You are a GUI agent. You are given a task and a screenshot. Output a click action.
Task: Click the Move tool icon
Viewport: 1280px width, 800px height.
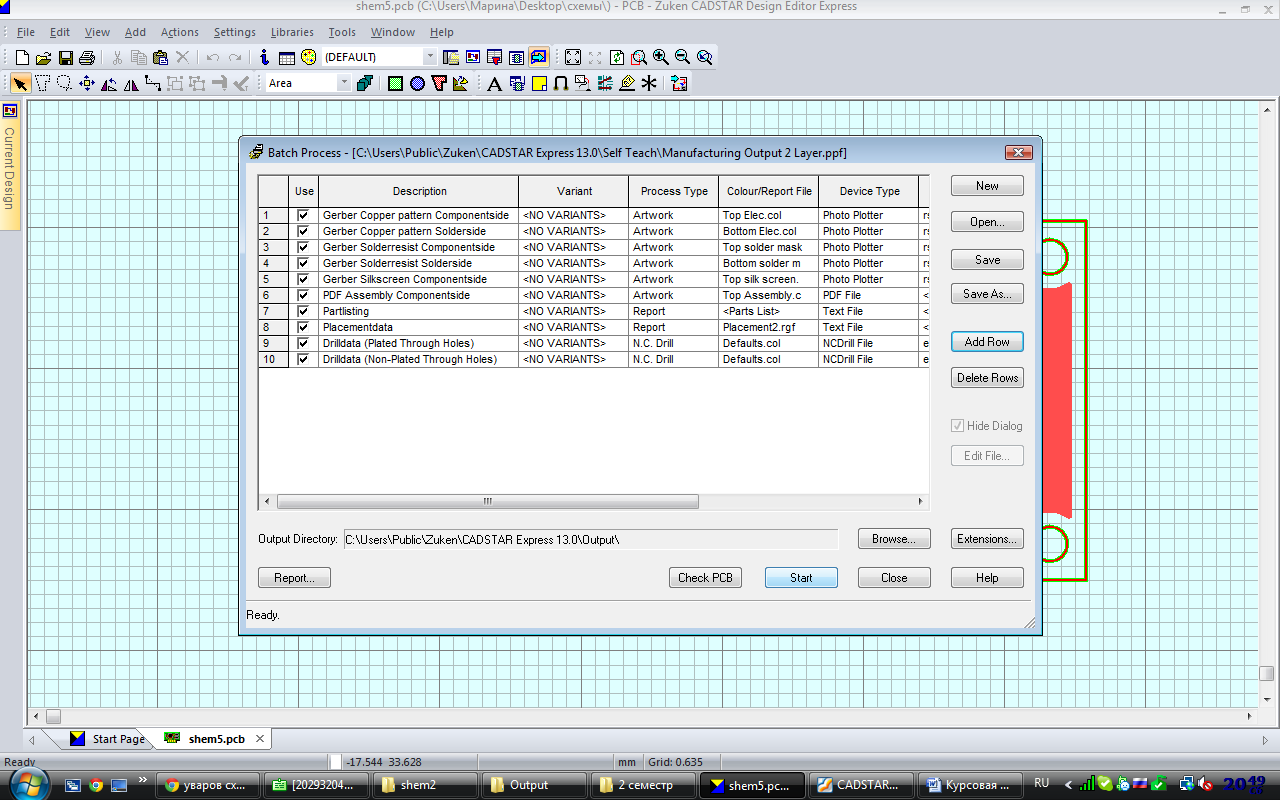87,83
